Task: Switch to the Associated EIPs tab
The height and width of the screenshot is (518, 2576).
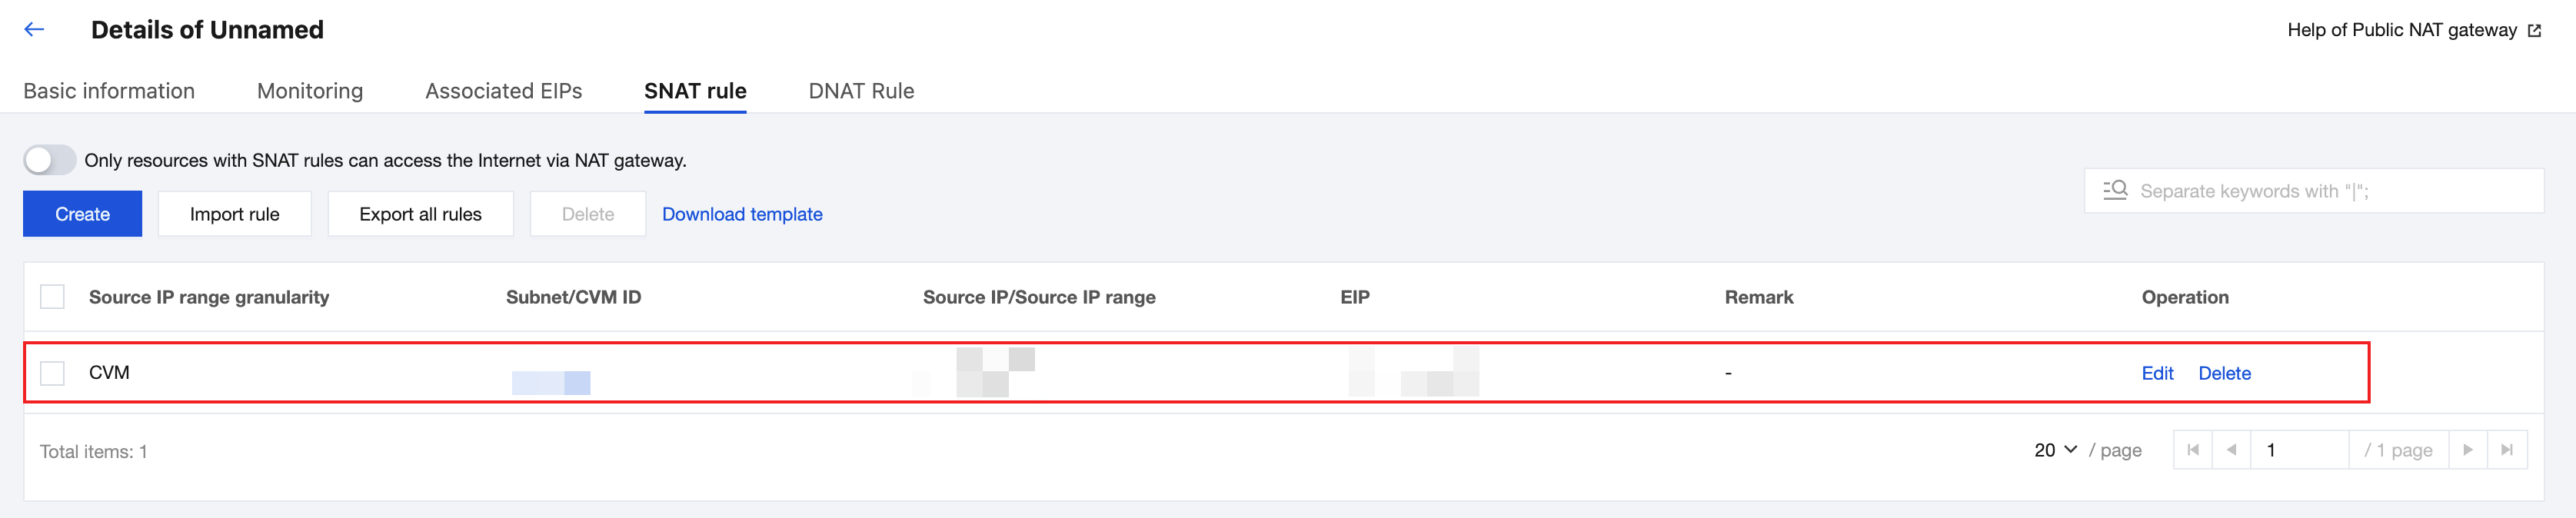Action: (x=503, y=91)
